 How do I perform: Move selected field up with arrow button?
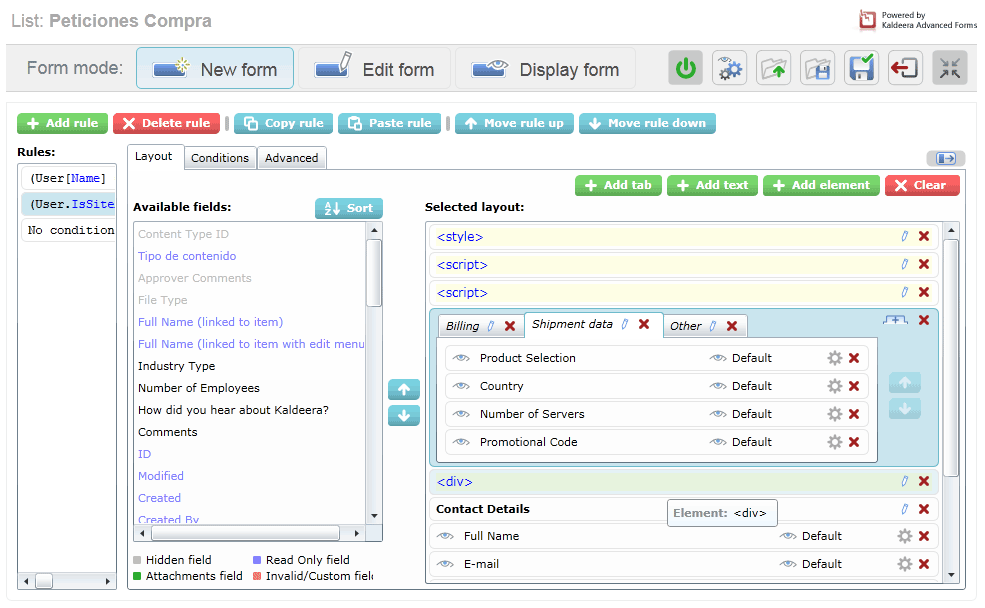(x=404, y=389)
